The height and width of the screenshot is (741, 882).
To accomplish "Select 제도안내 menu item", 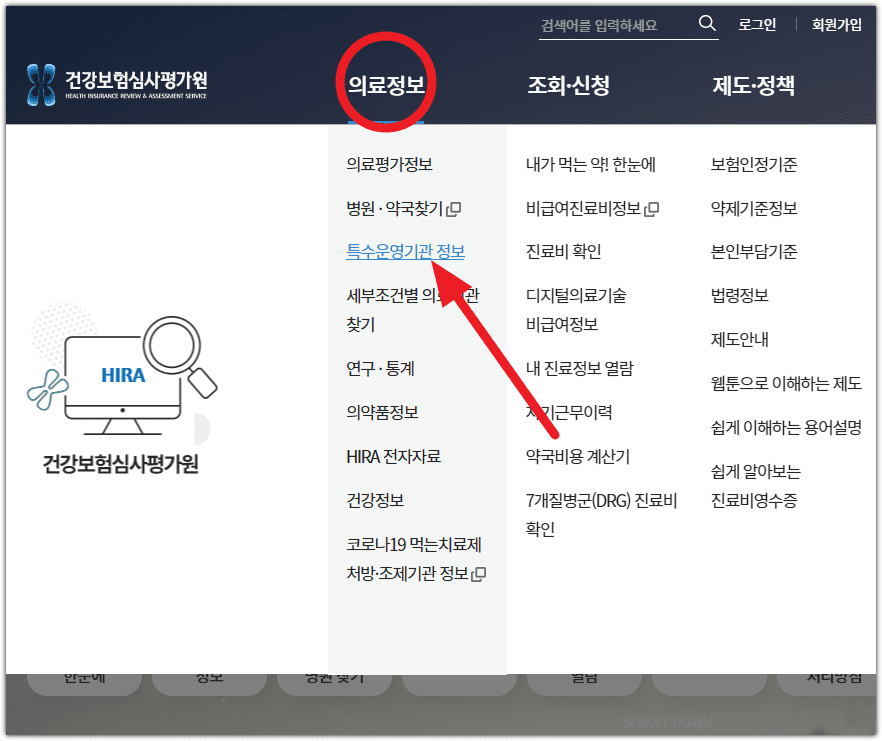I will click(740, 340).
